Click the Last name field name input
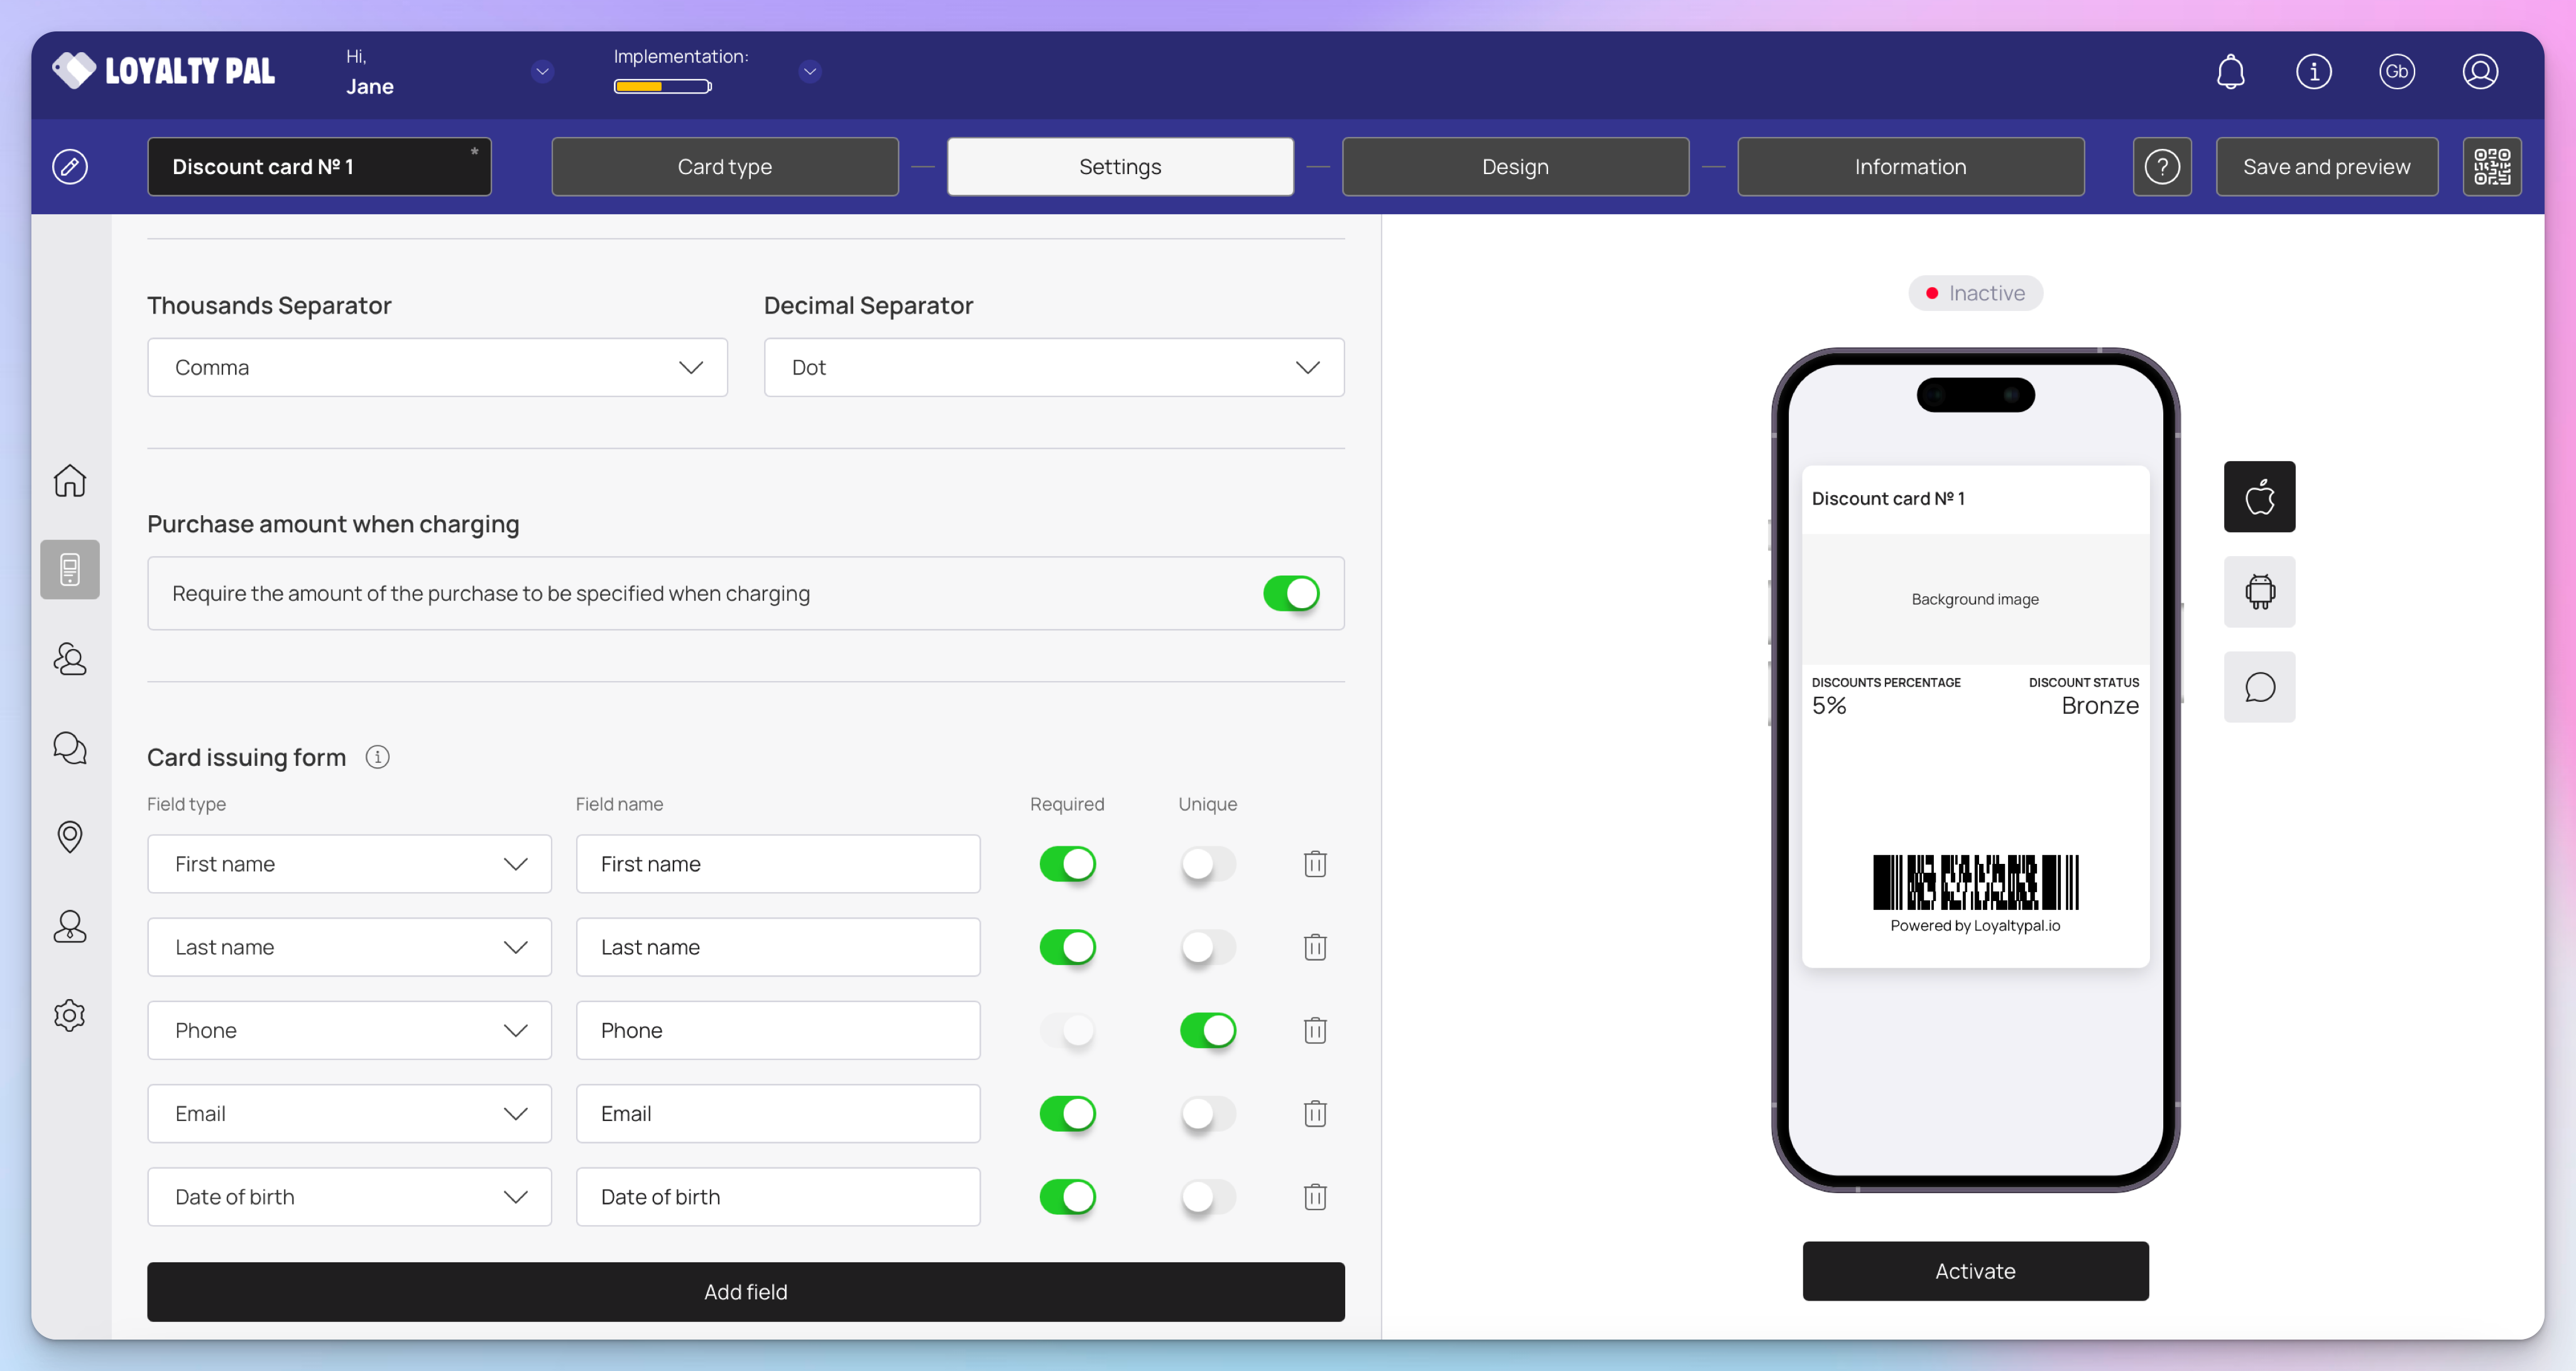This screenshot has height=1371, width=2576. 777,947
